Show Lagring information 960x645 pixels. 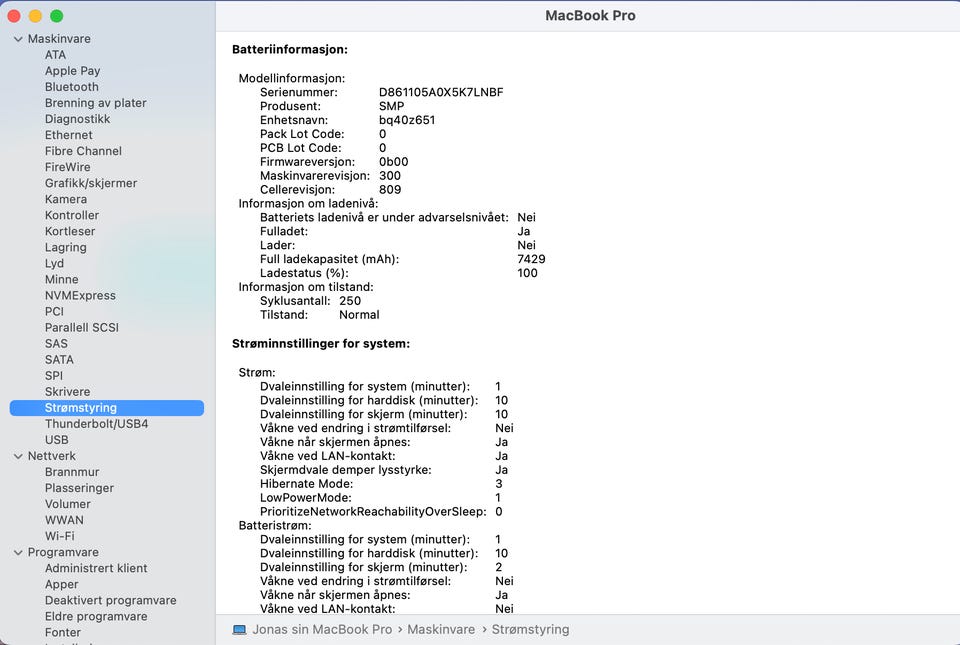coord(66,247)
